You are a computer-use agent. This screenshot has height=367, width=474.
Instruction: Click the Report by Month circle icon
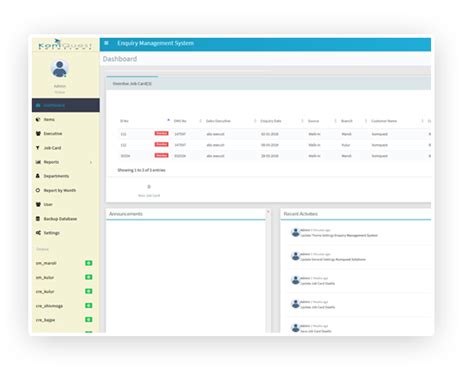(38, 190)
